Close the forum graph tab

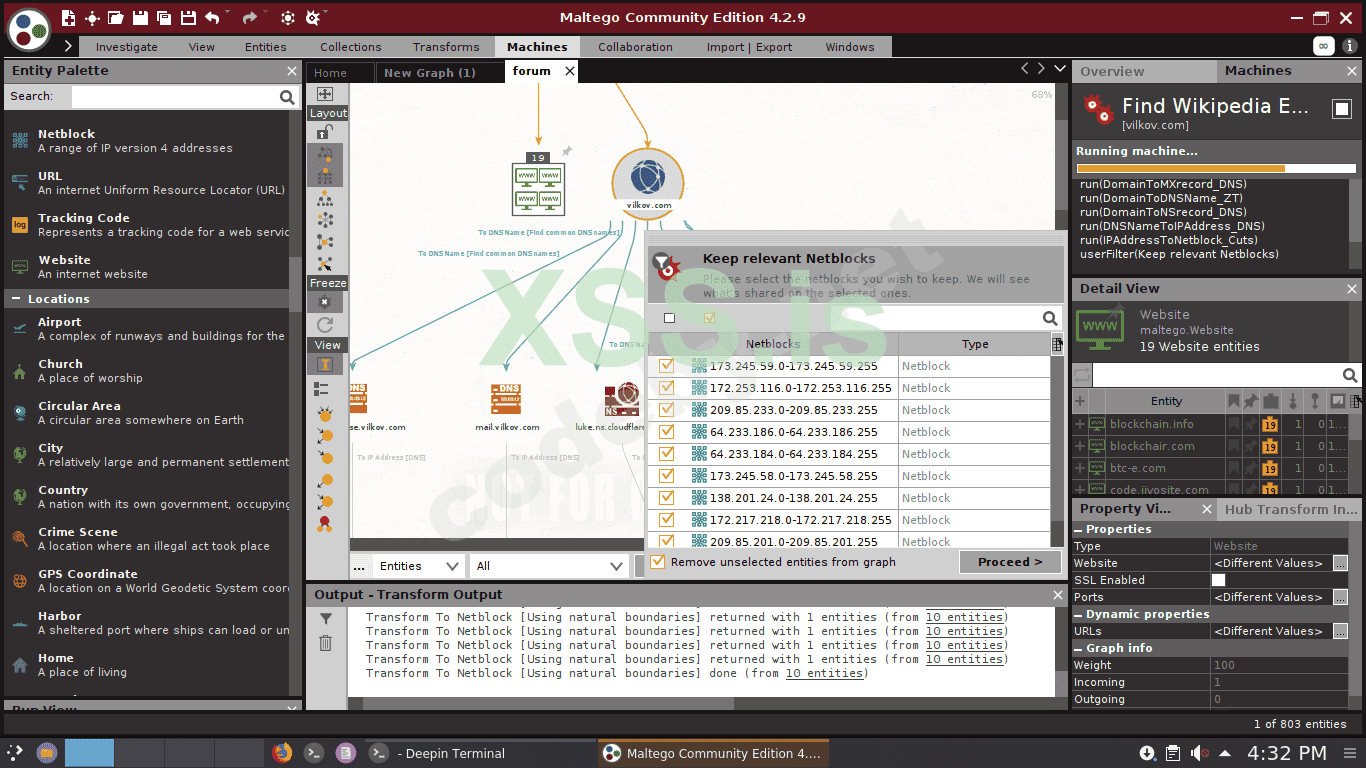pyautogui.click(x=570, y=71)
